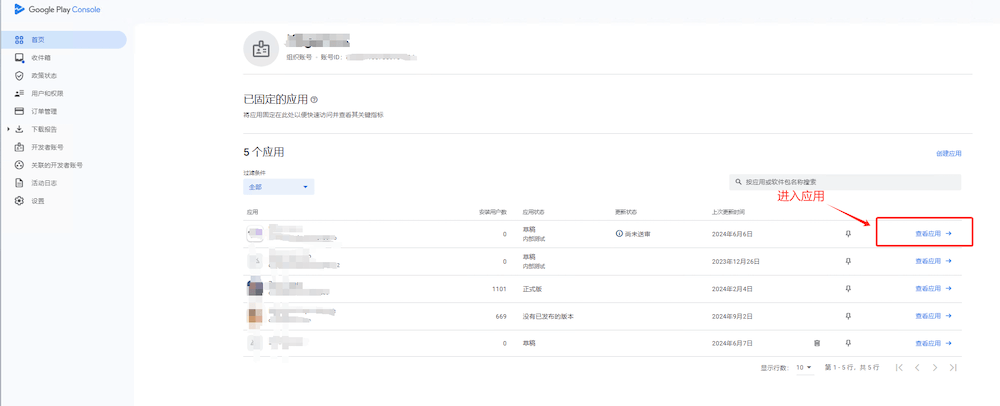
Task: Select 用户和权限 people icon
Action: [x=19, y=93]
